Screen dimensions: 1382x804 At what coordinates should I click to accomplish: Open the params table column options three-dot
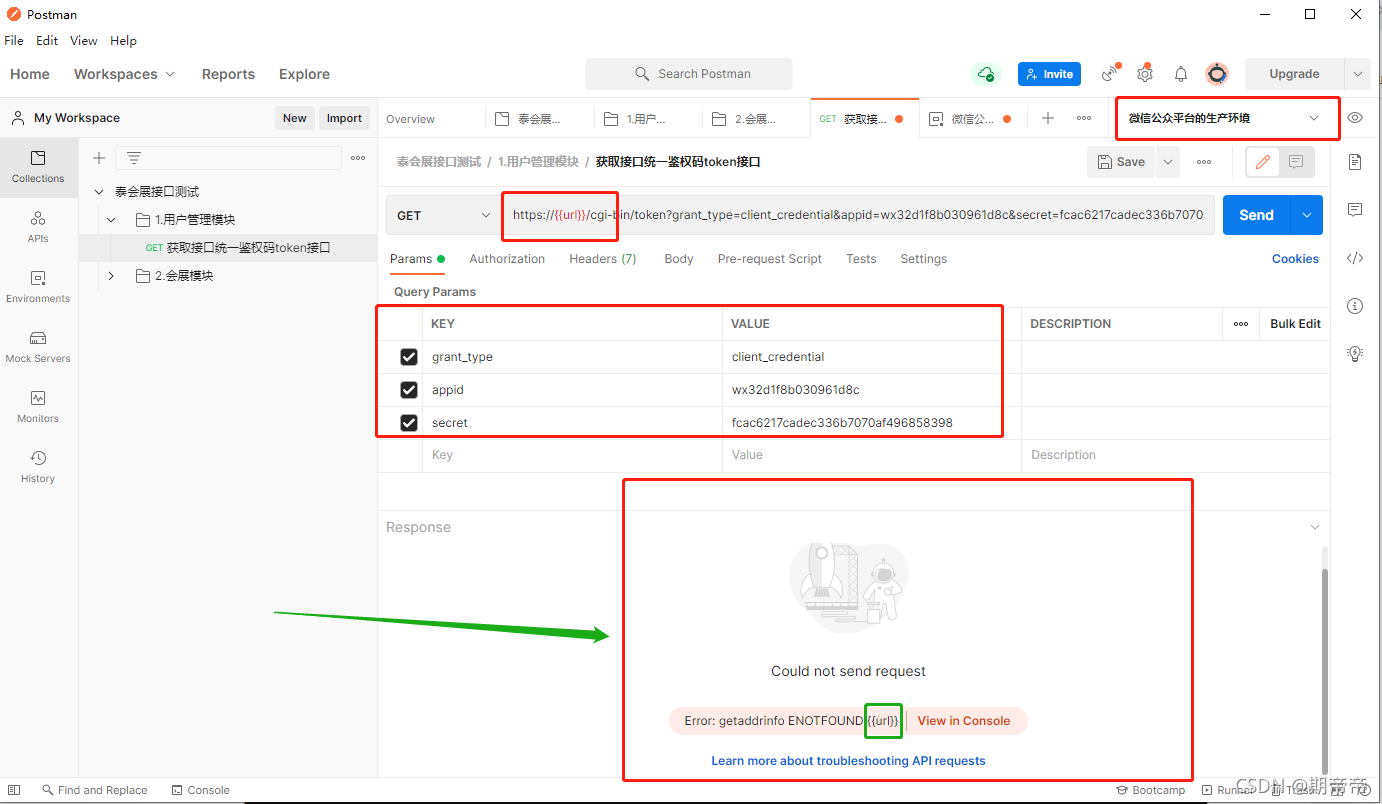point(1241,324)
